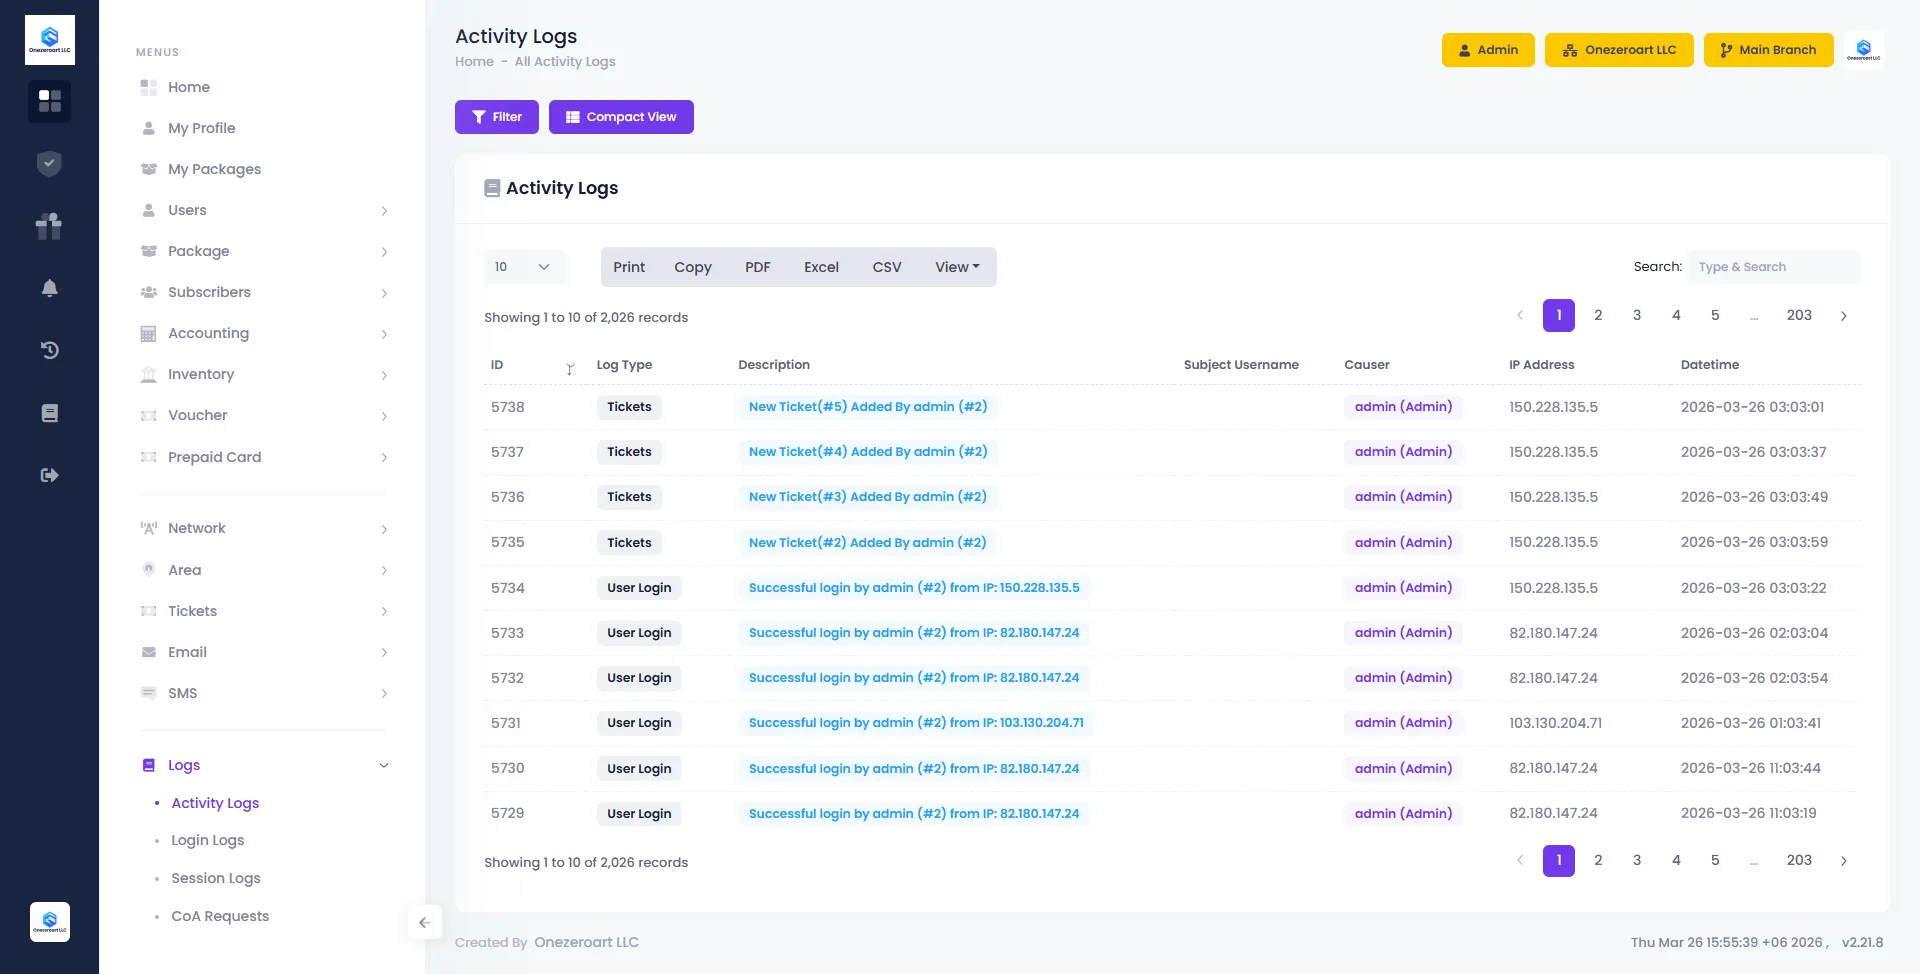Viewport: 1920px width, 974px height.
Task: Click the purple Filter button
Action: pos(497,117)
